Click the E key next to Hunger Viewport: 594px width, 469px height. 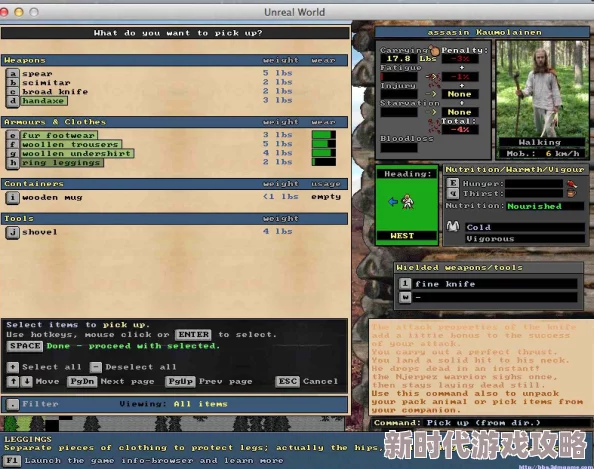point(453,183)
